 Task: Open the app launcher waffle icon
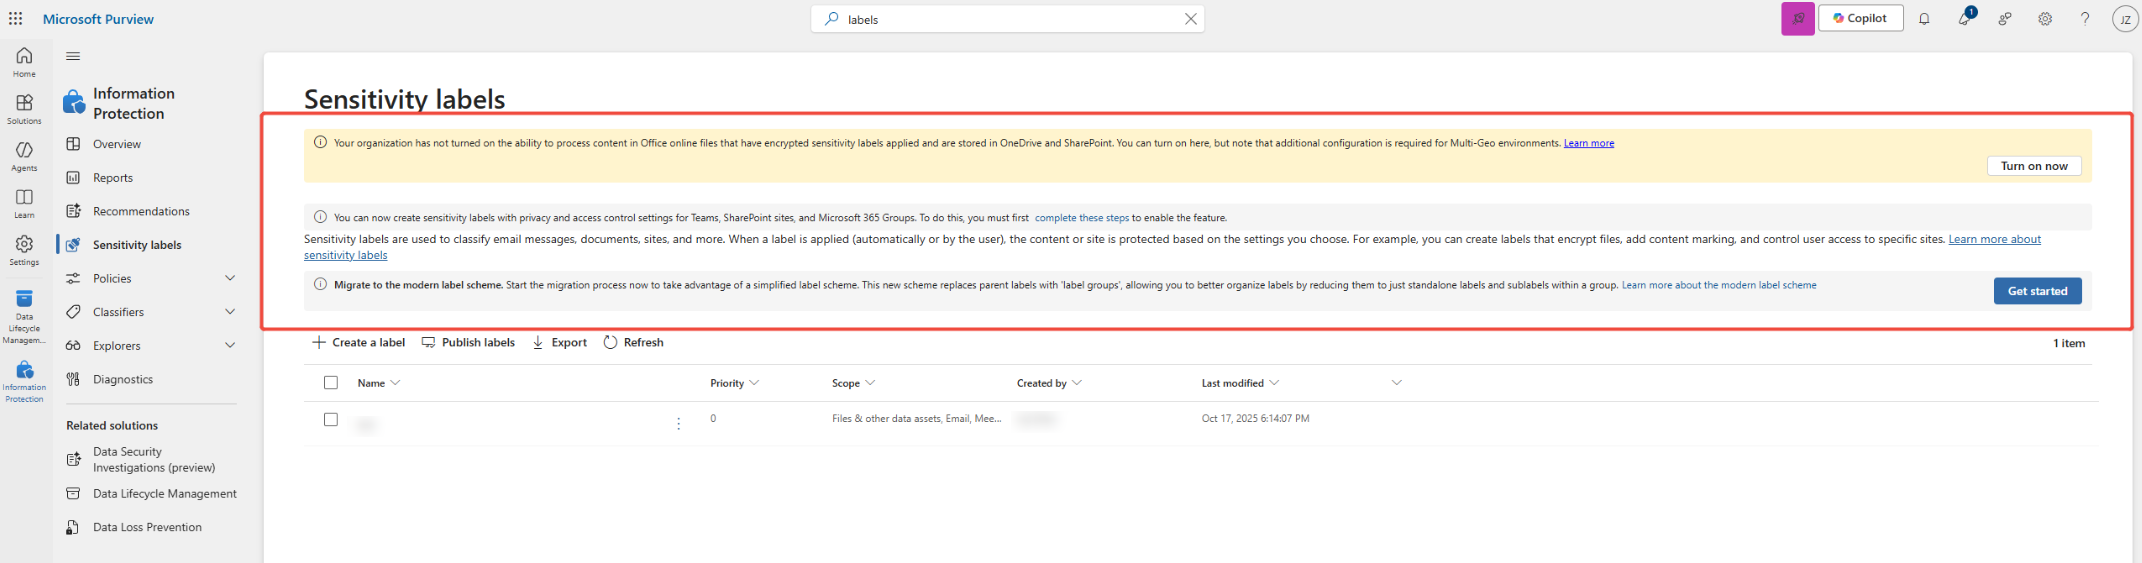15,19
